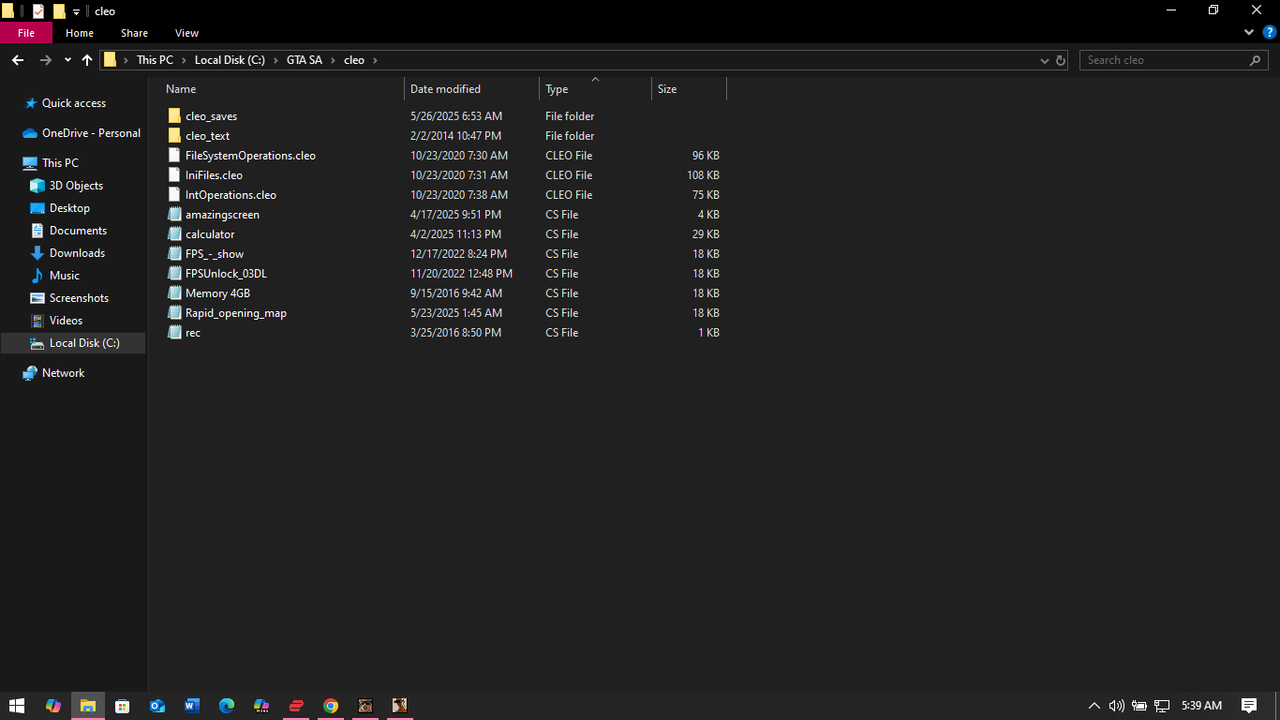Open Videos in the navigation pane
1280x720 pixels.
(66, 321)
